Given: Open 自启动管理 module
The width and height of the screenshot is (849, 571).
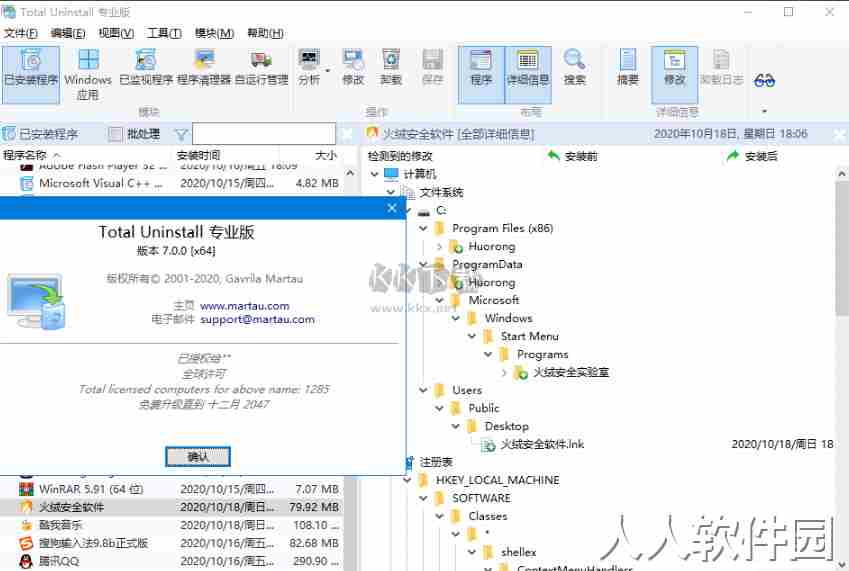Looking at the screenshot, I should 262,69.
